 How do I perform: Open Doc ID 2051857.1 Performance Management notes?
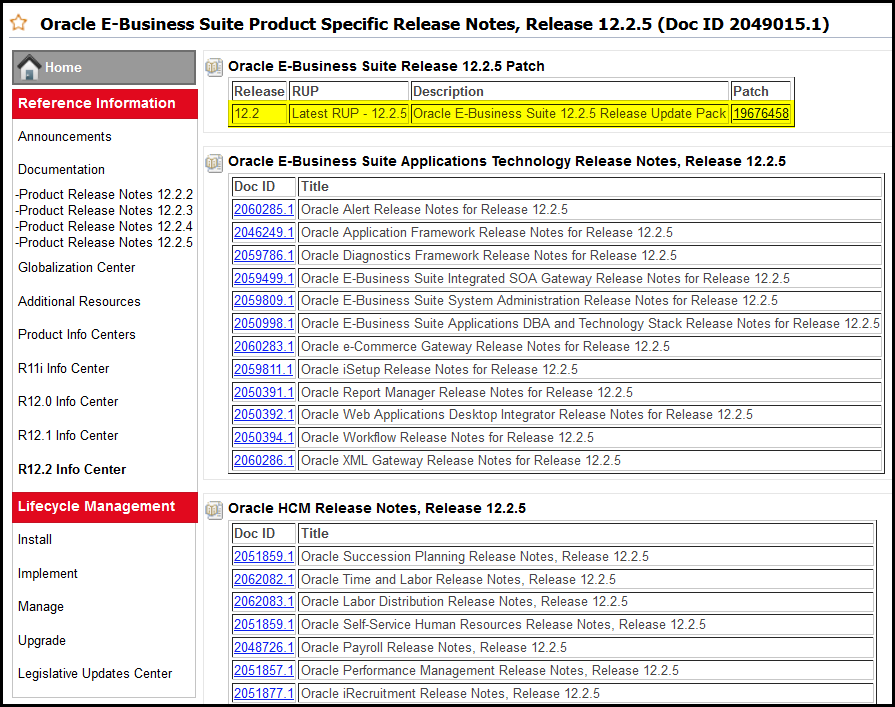click(264, 670)
